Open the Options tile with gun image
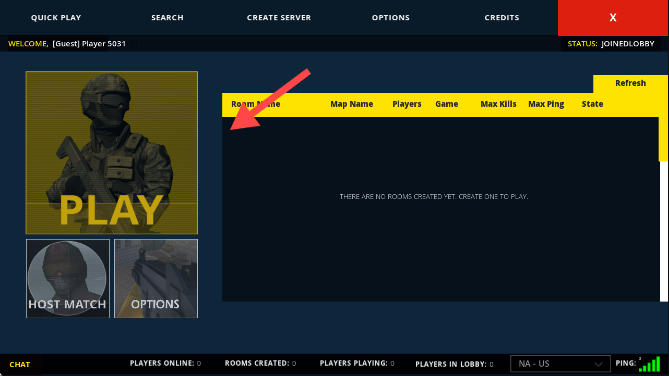 point(156,278)
